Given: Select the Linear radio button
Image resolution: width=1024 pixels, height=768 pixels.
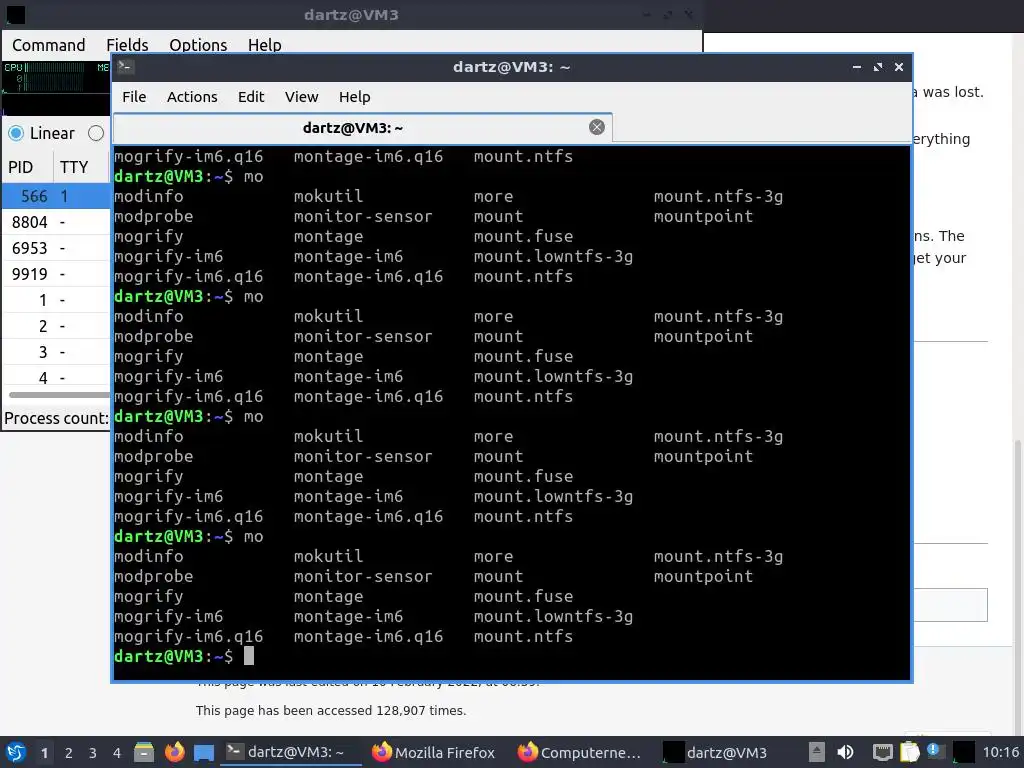Looking at the screenshot, I should [x=16, y=133].
